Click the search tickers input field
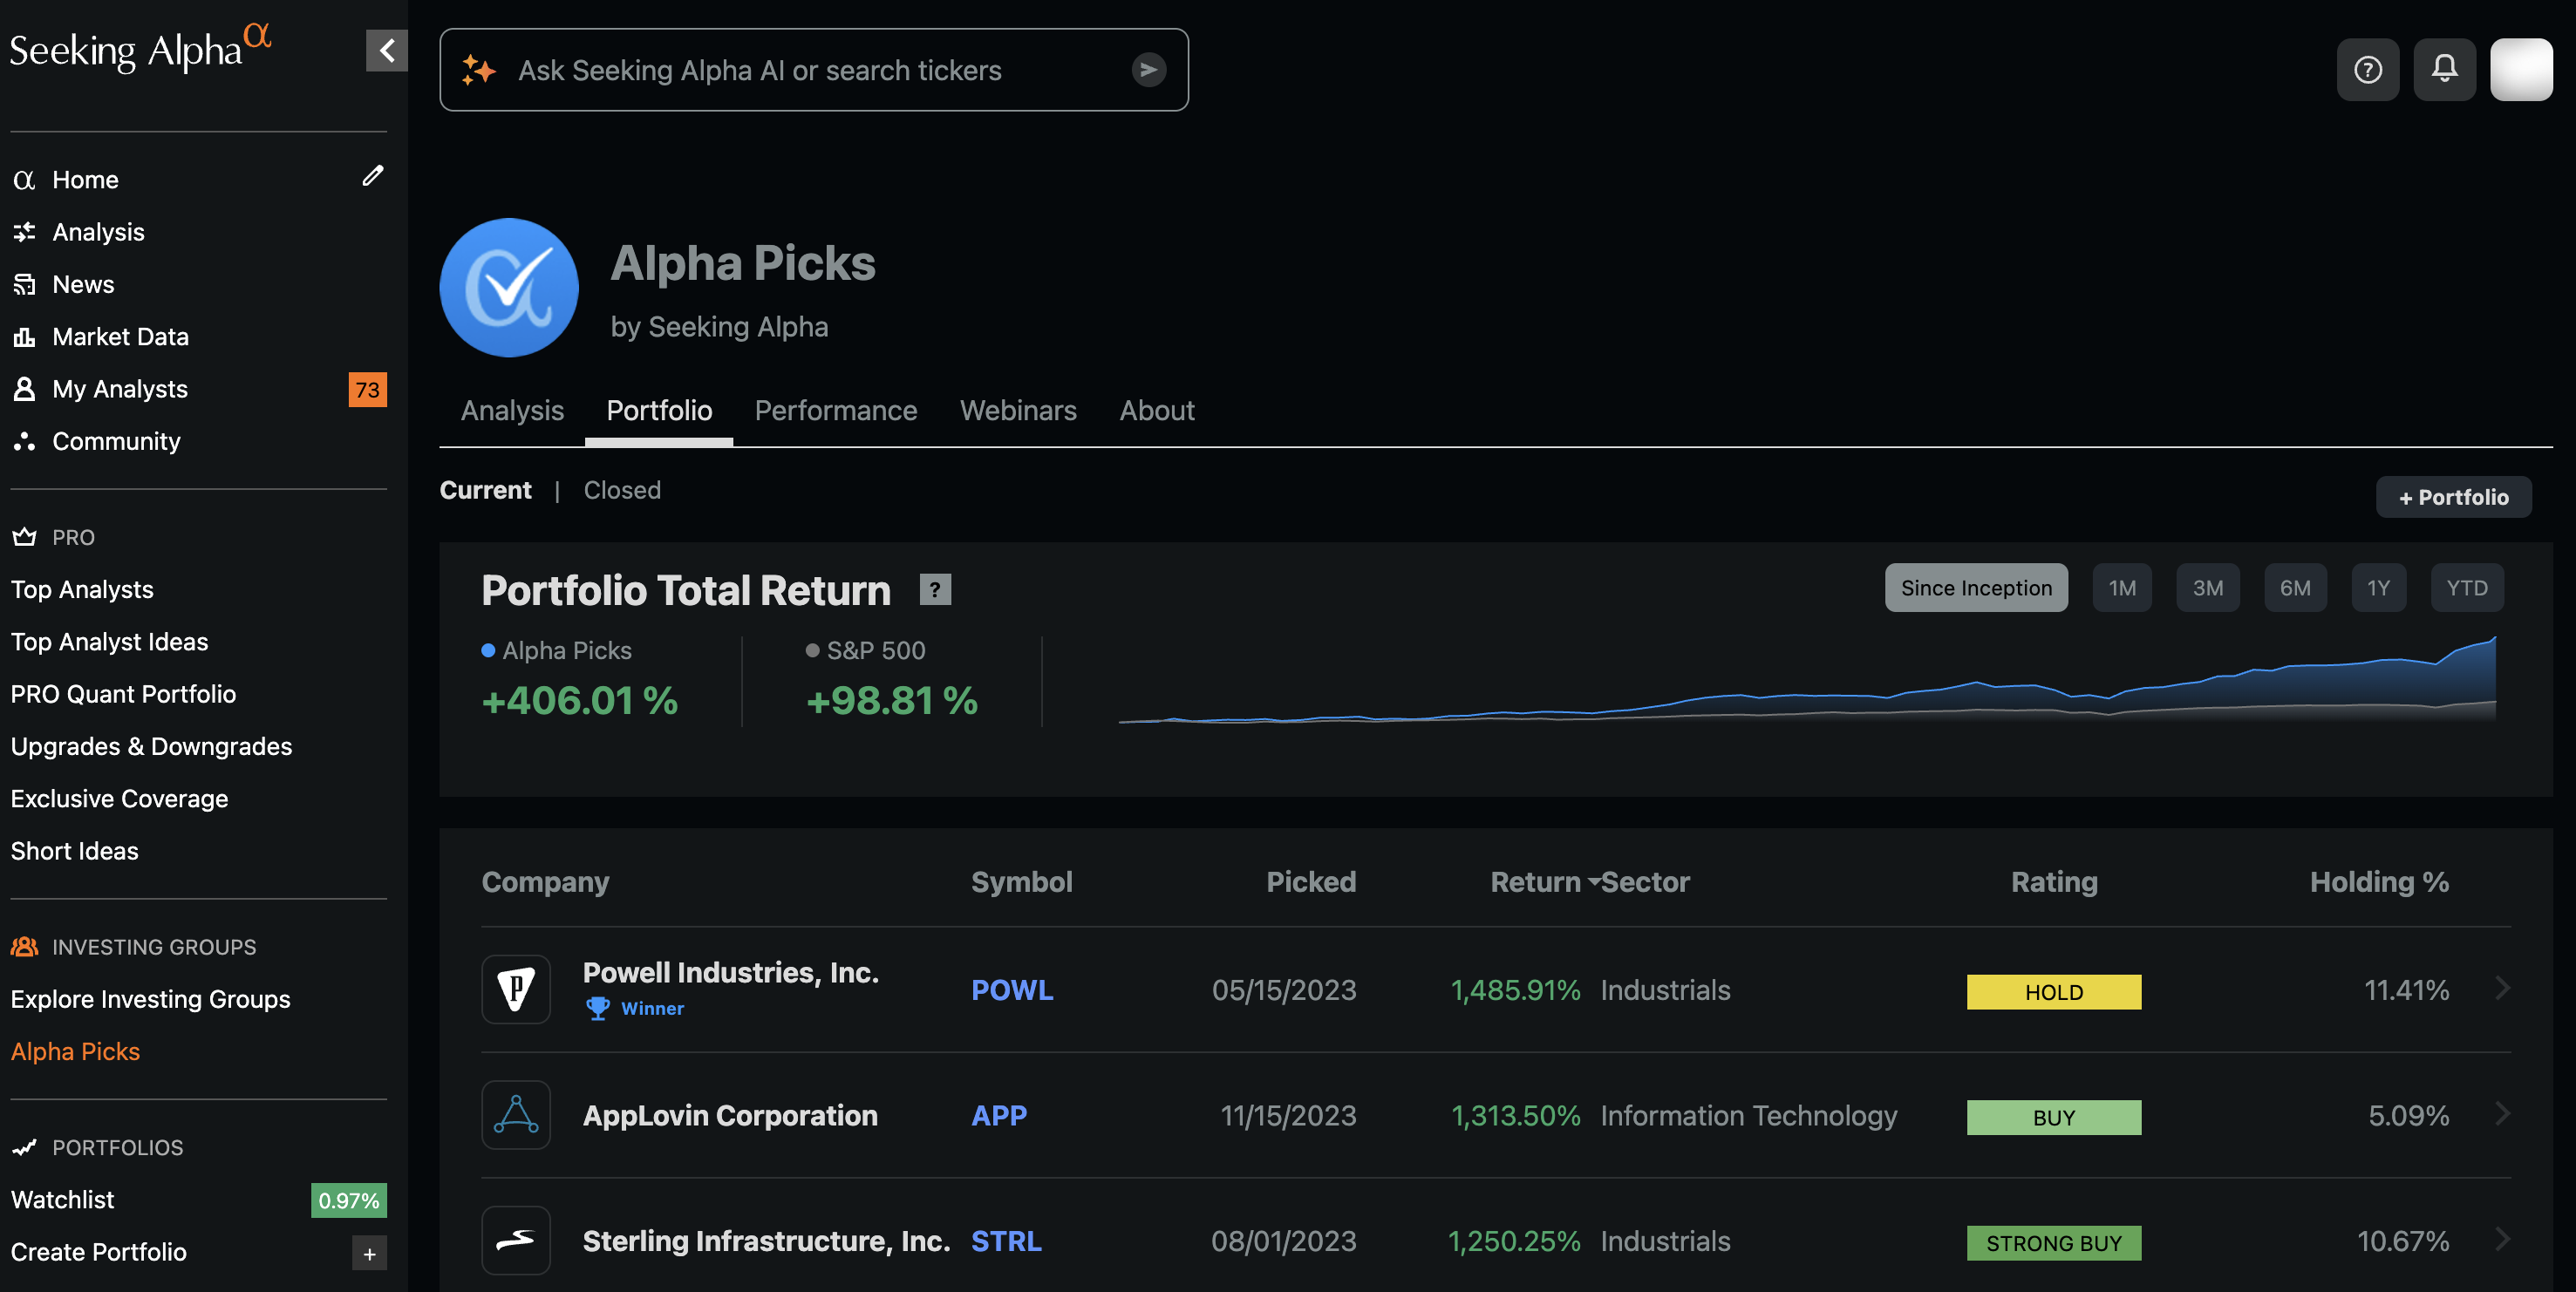Image resolution: width=2576 pixels, height=1292 pixels. [813, 70]
